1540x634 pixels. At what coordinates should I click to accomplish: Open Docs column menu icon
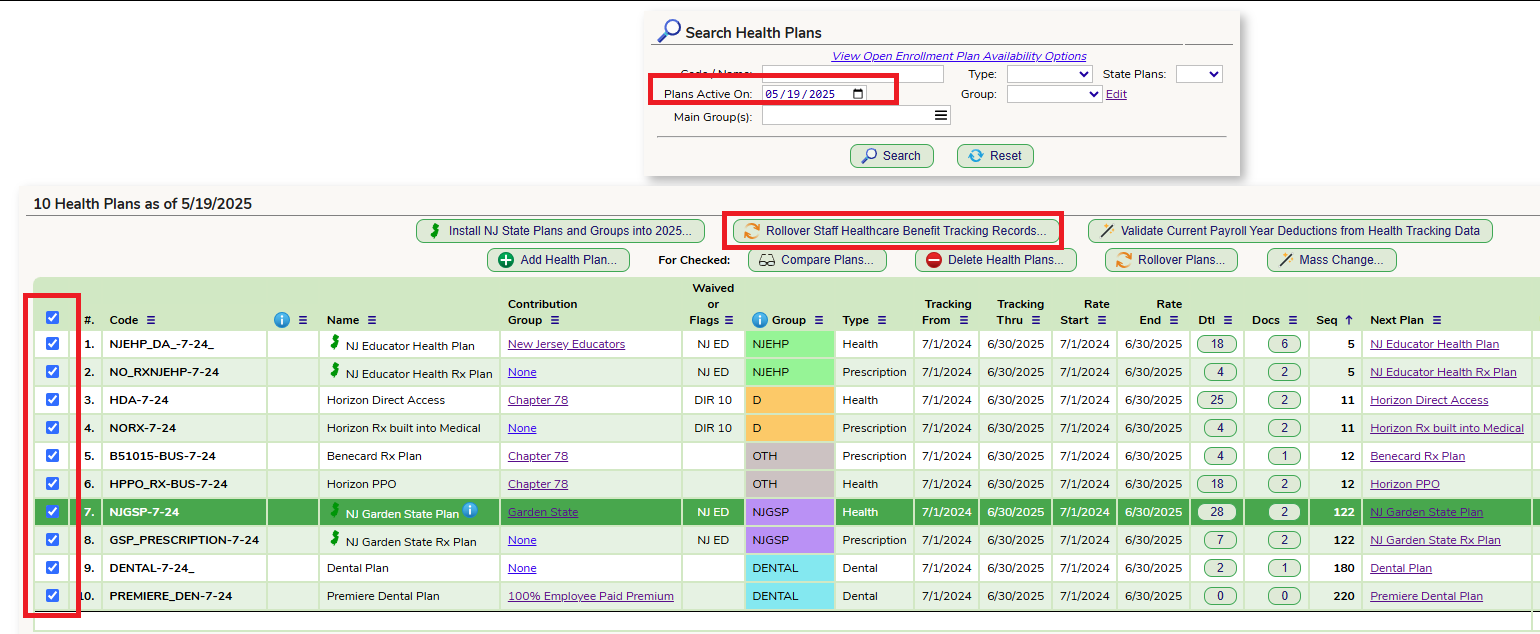click(x=1291, y=320)
